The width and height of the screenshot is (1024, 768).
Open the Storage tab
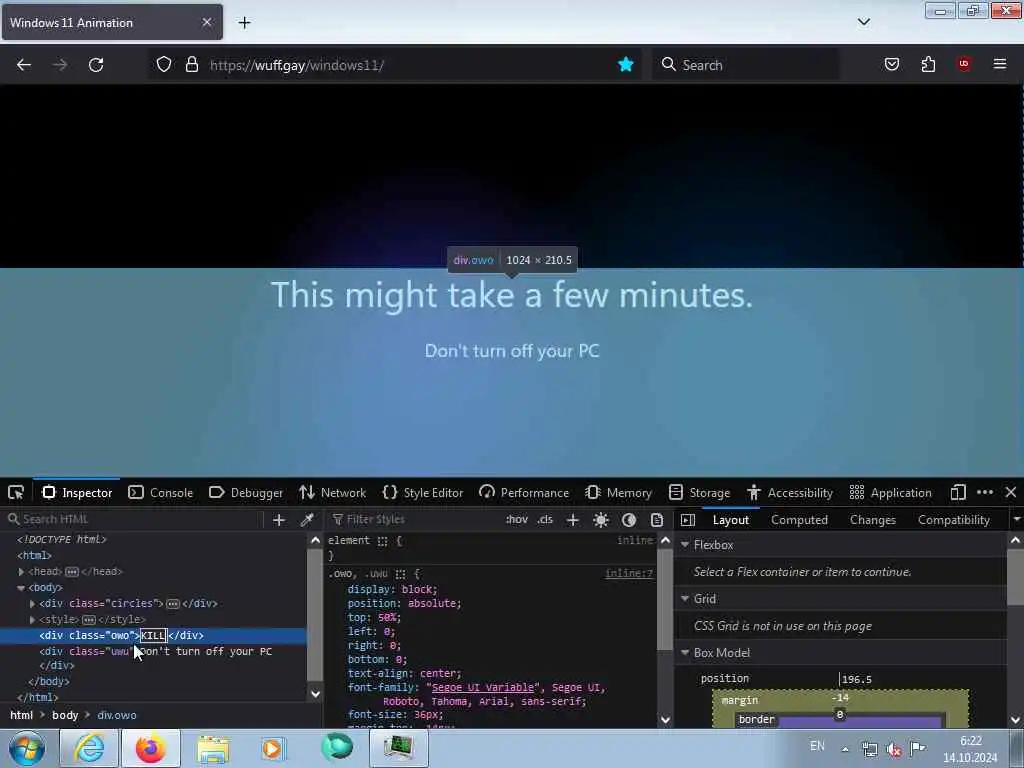[x=699, y=492]
